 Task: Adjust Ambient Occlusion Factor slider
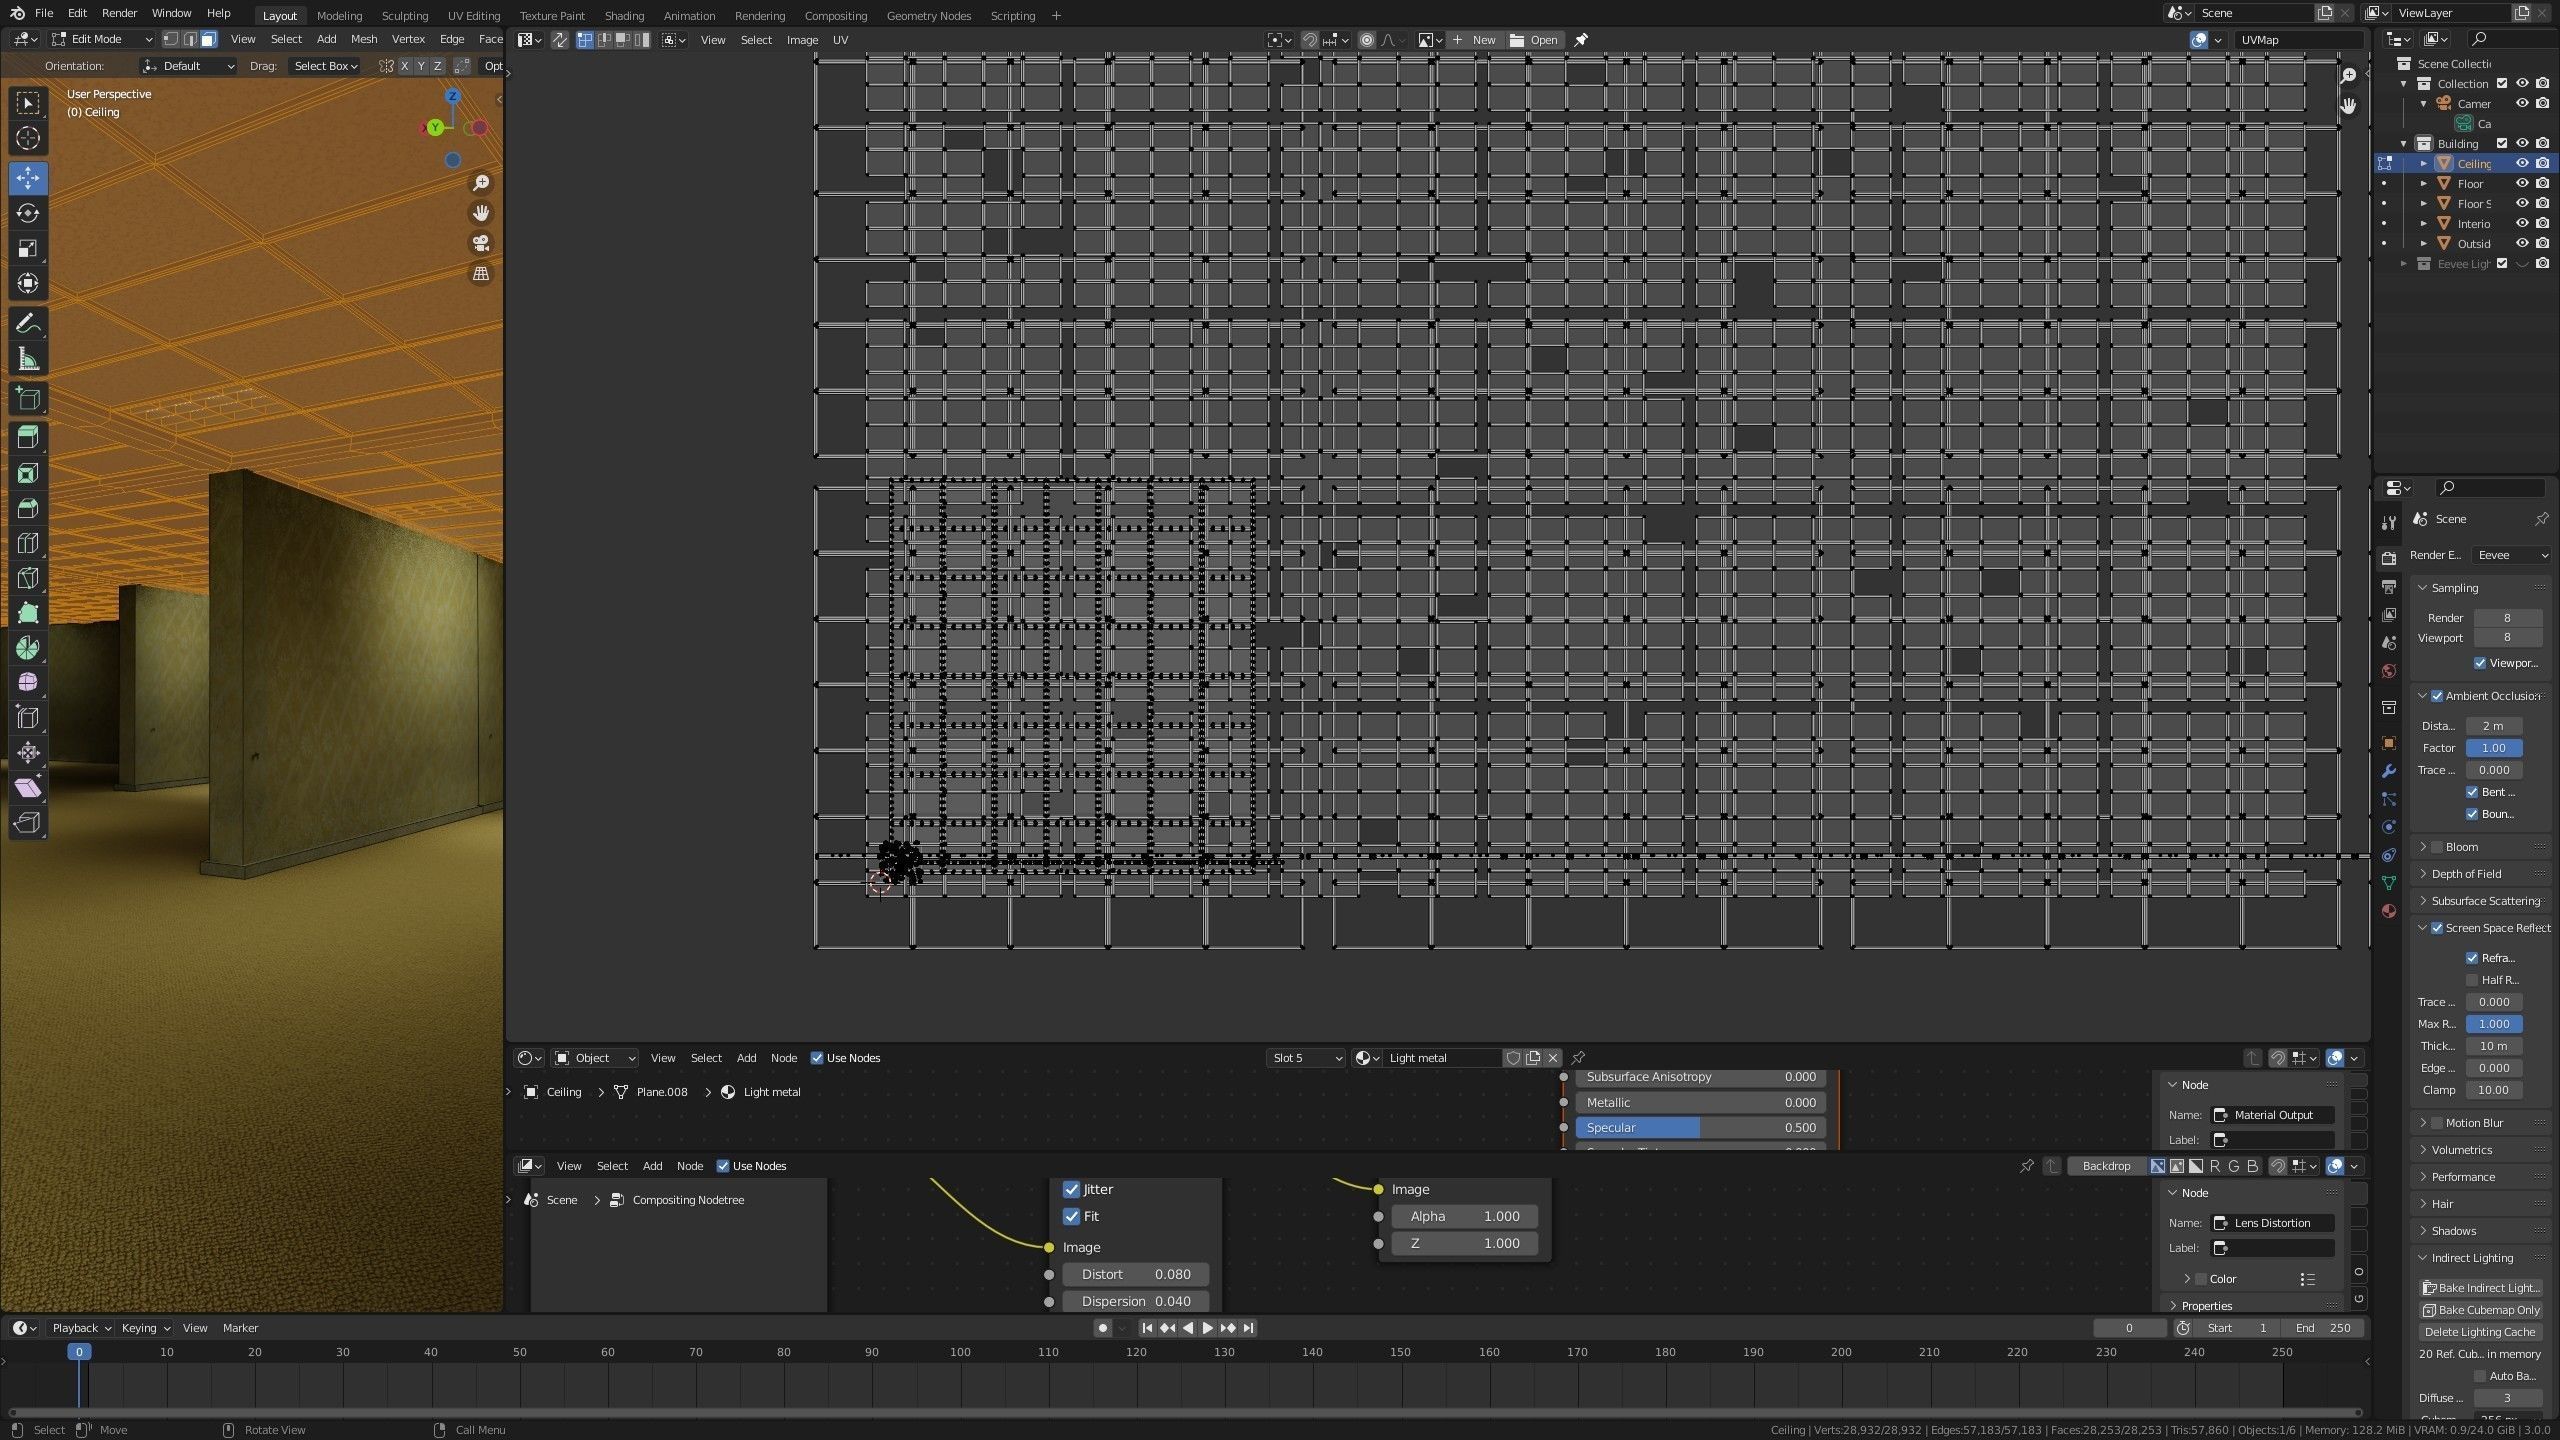pos(2494,748)
